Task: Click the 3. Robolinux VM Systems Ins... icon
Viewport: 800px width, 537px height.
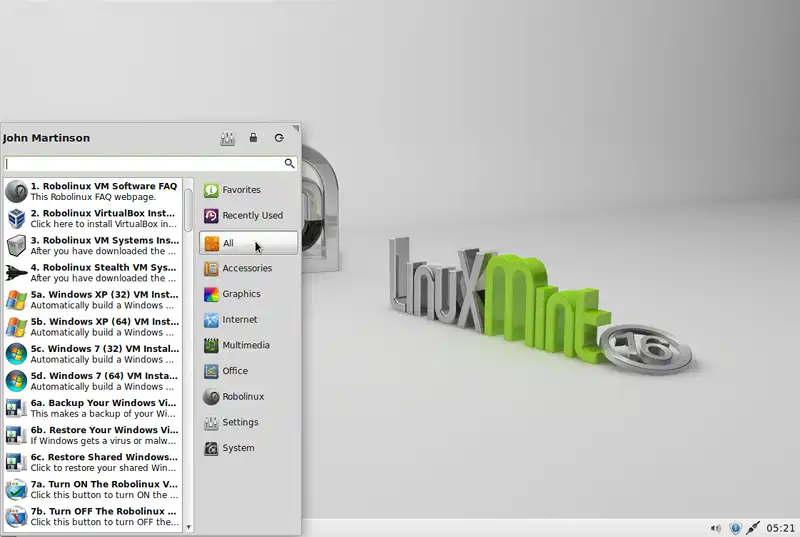Action: [x=16, y=245]
